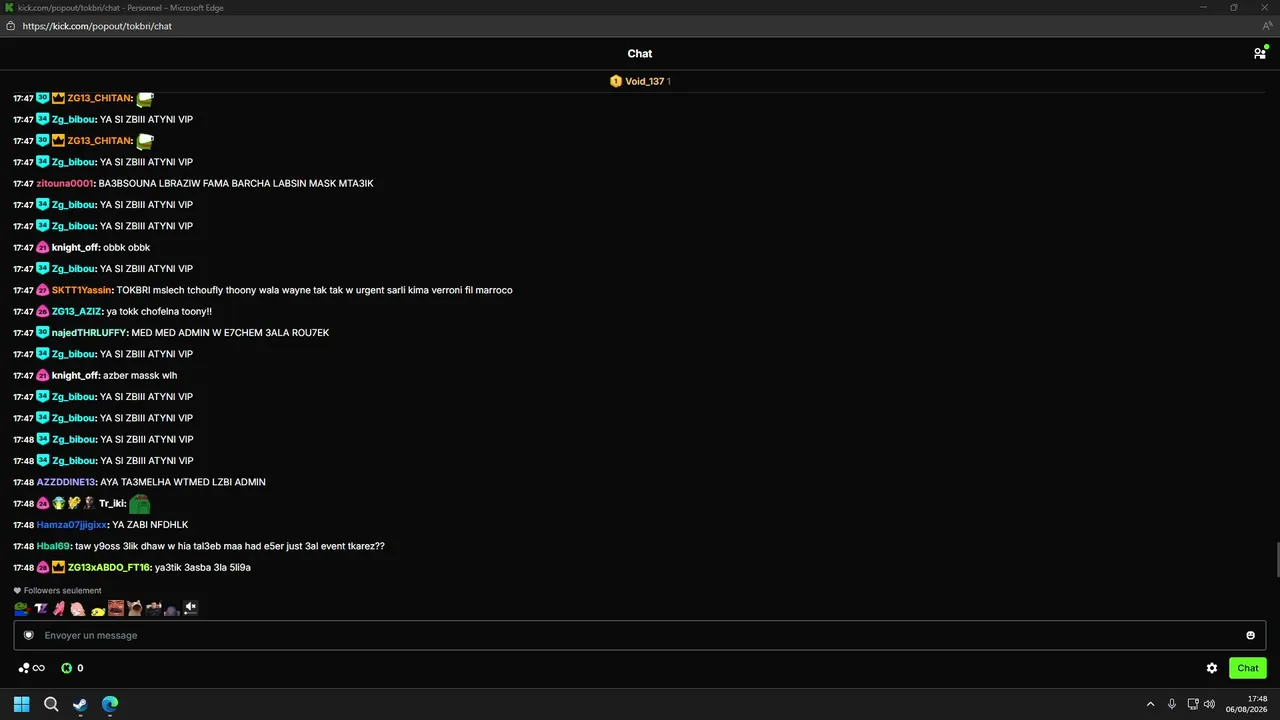Open SKTT1Yassin's user profile
This screenshot has width=1280, height=720.
coord(81,290)
